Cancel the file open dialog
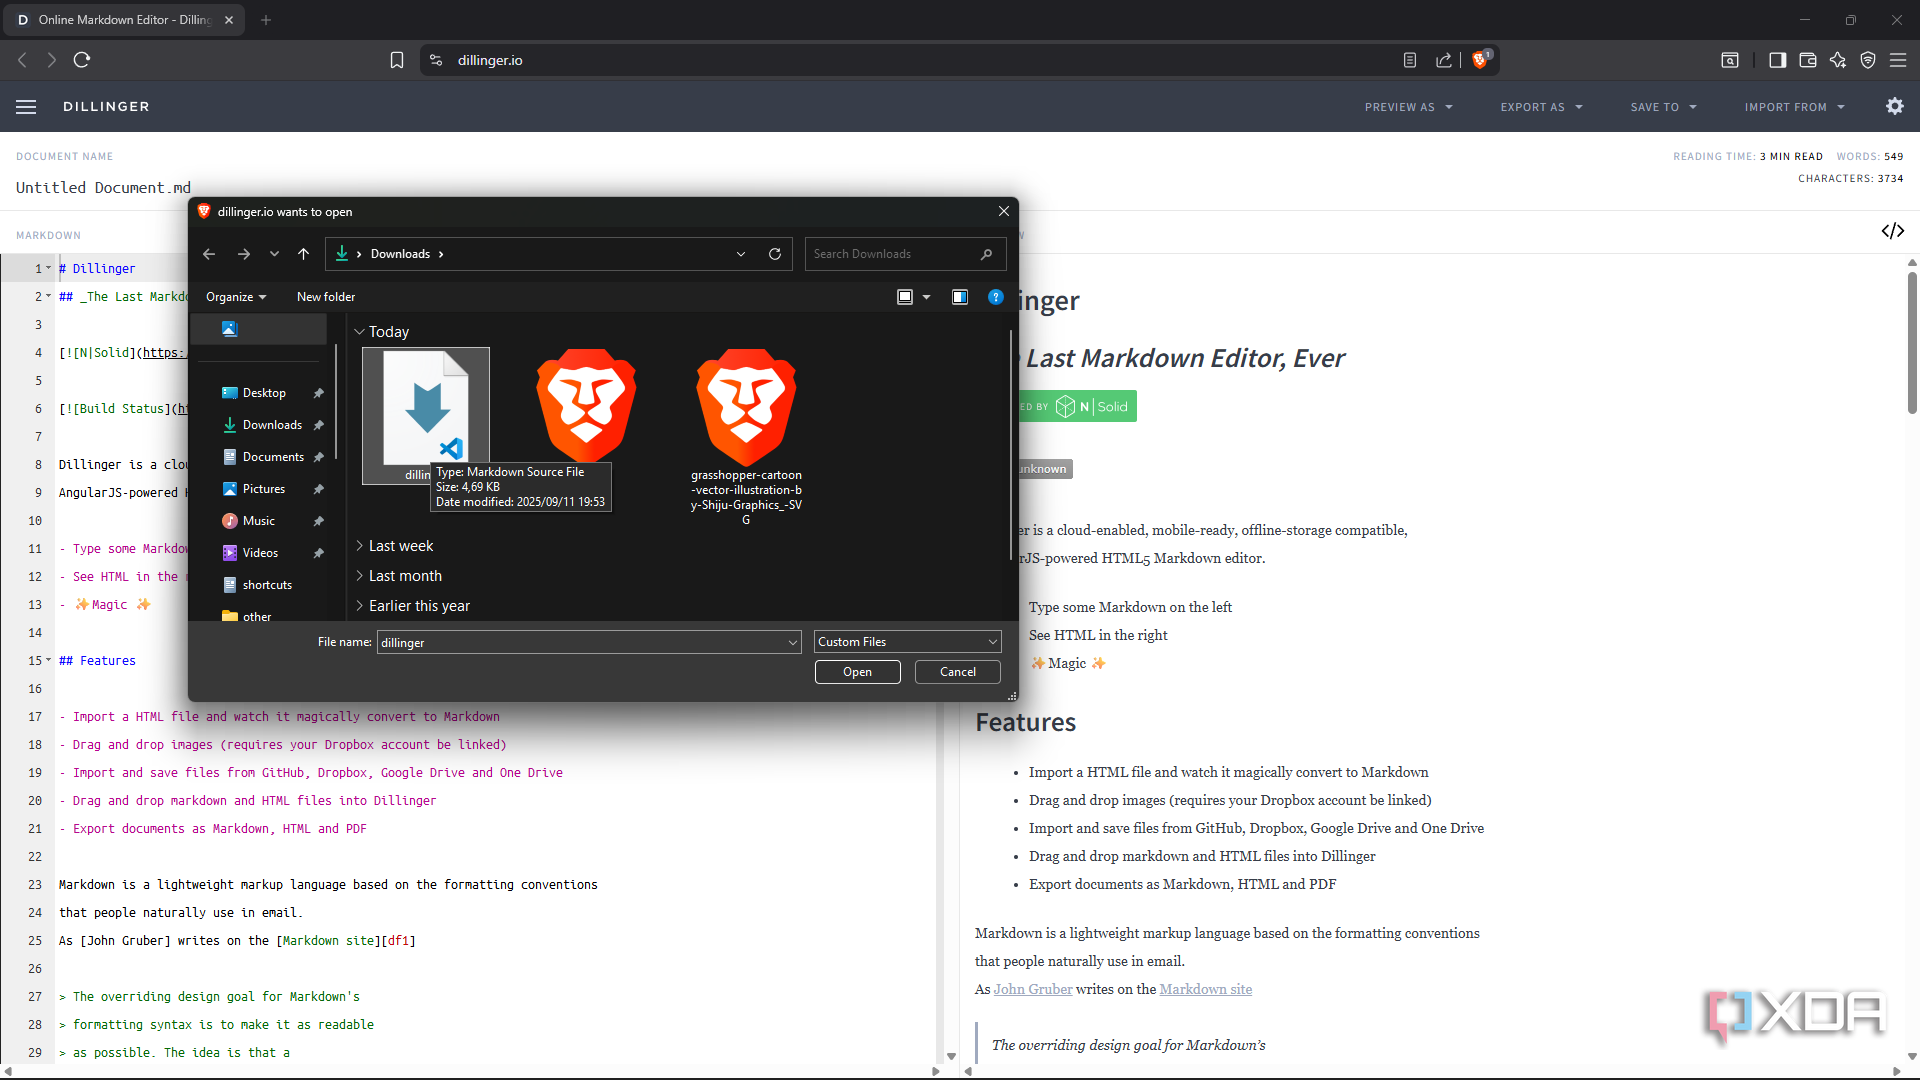1920x1080 pixels. pyautogui.click(x=958, y=672)
